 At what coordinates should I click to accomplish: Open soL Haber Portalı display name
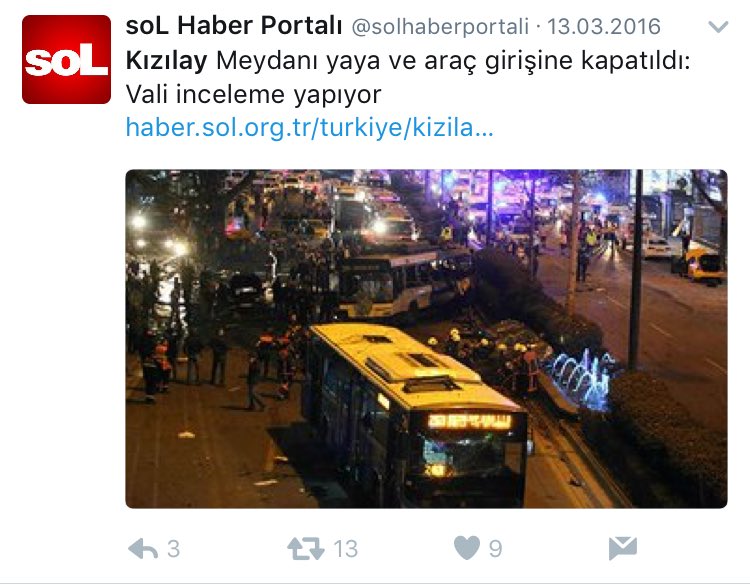(x=234, y=25)
